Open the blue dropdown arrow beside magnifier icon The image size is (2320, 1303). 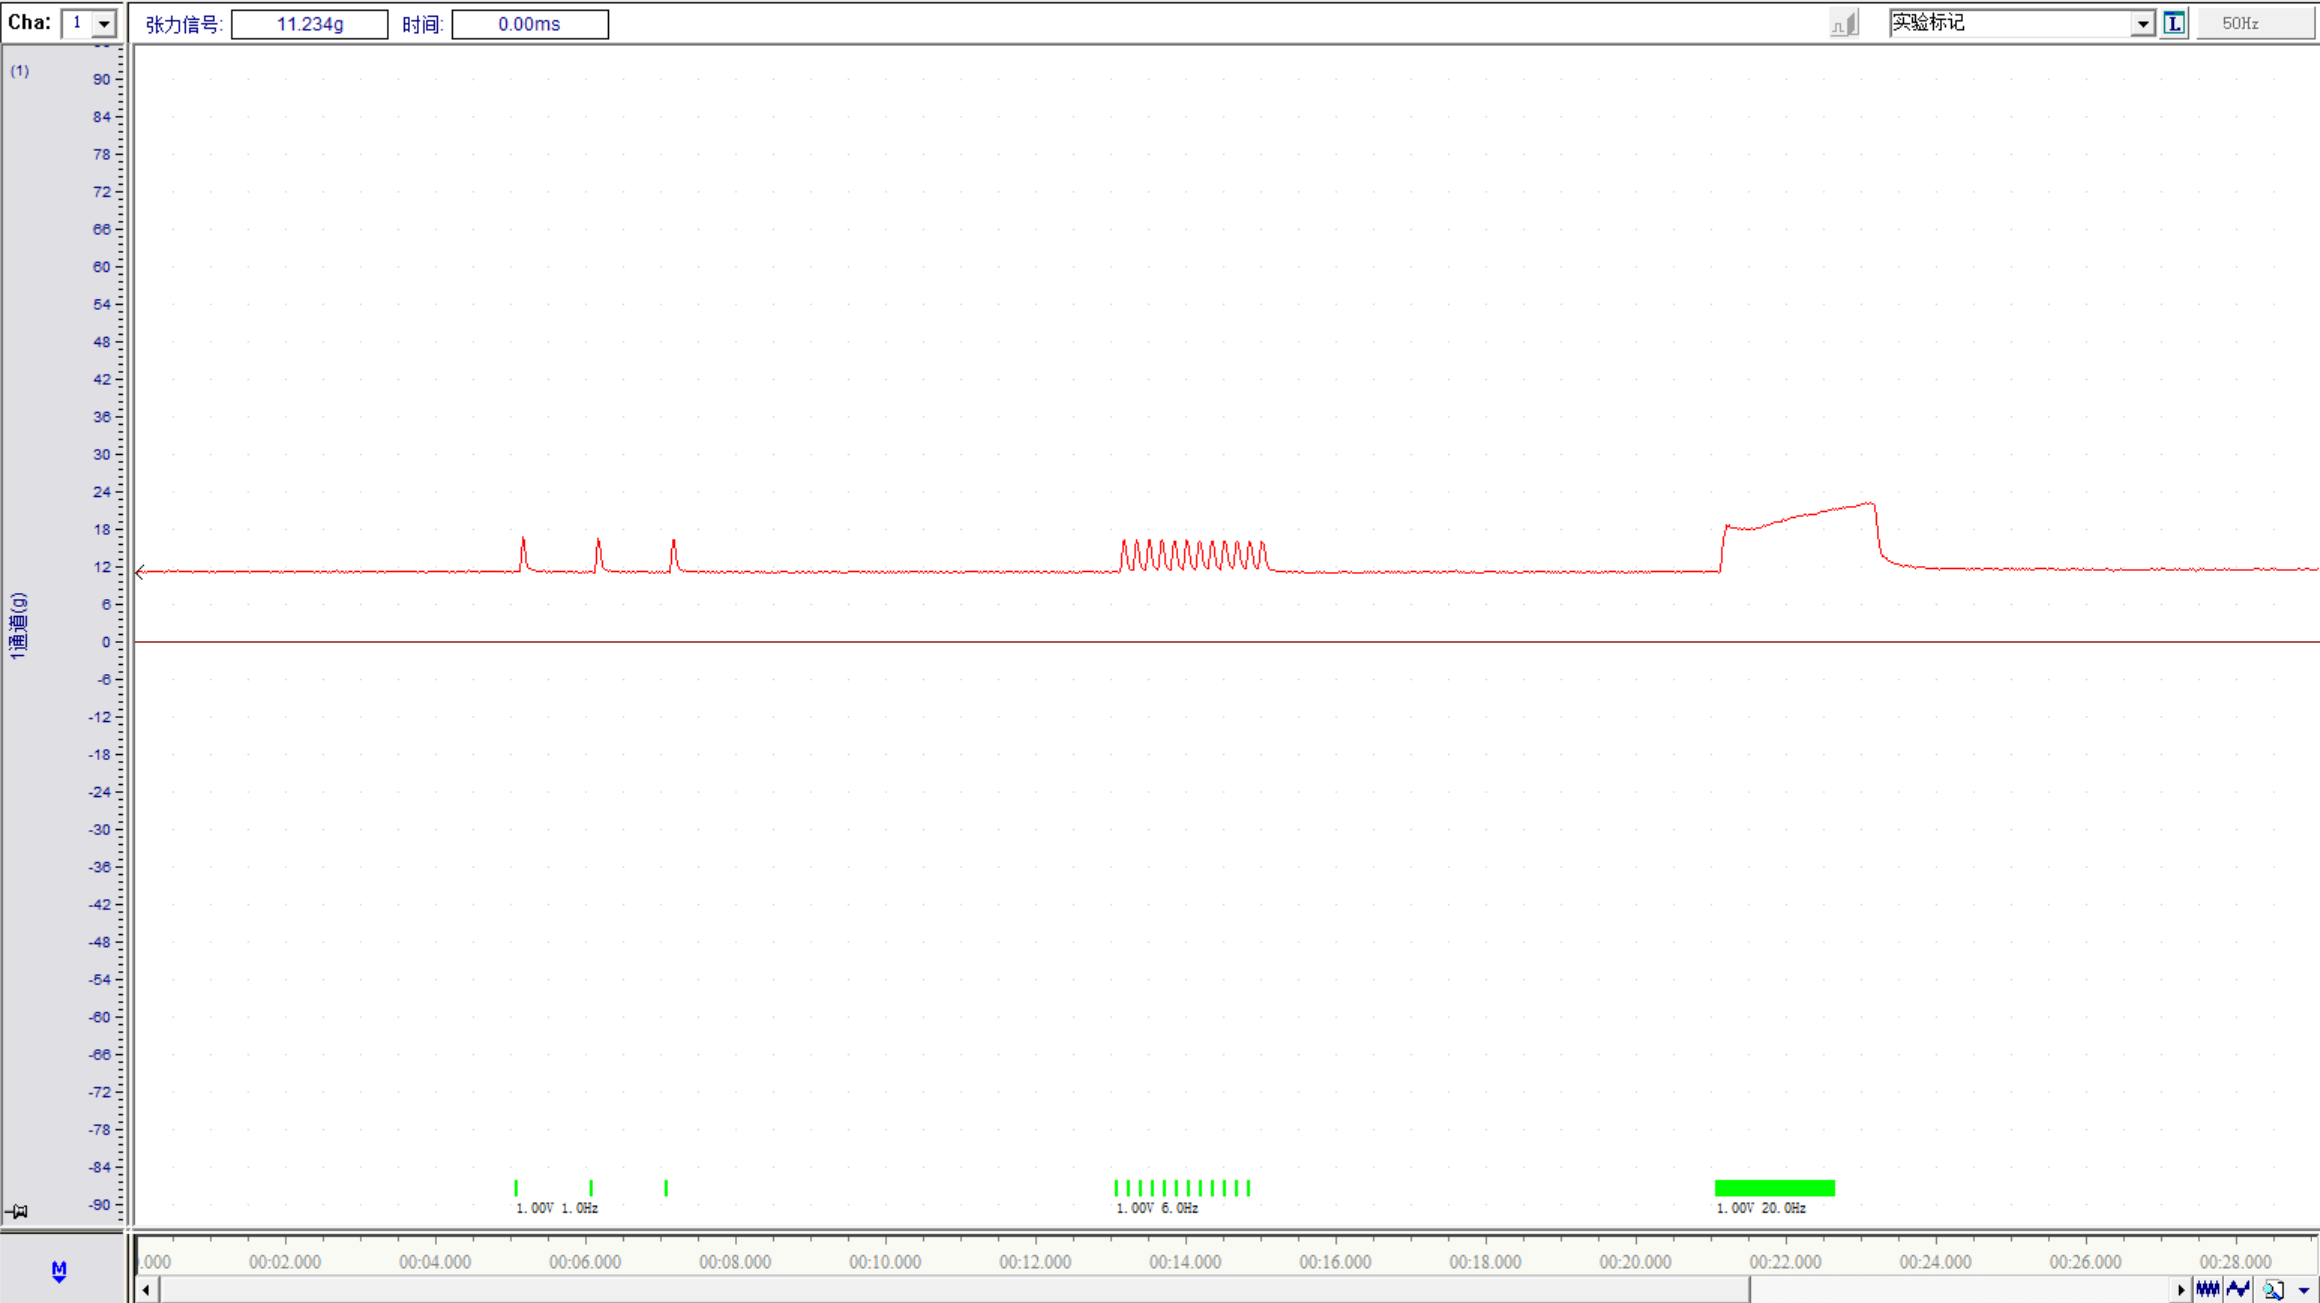(x=2304, y=1290)
